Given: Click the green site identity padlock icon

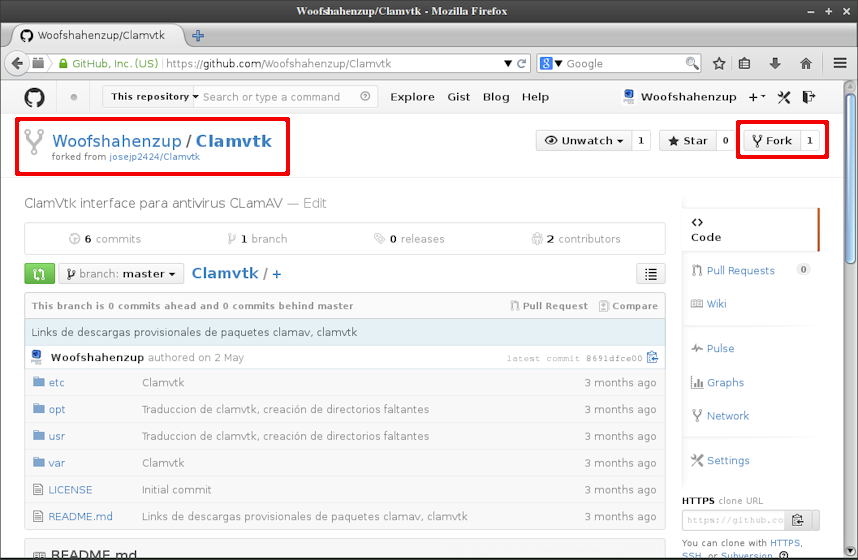Looking at the screenshot, I should [63, 63].
